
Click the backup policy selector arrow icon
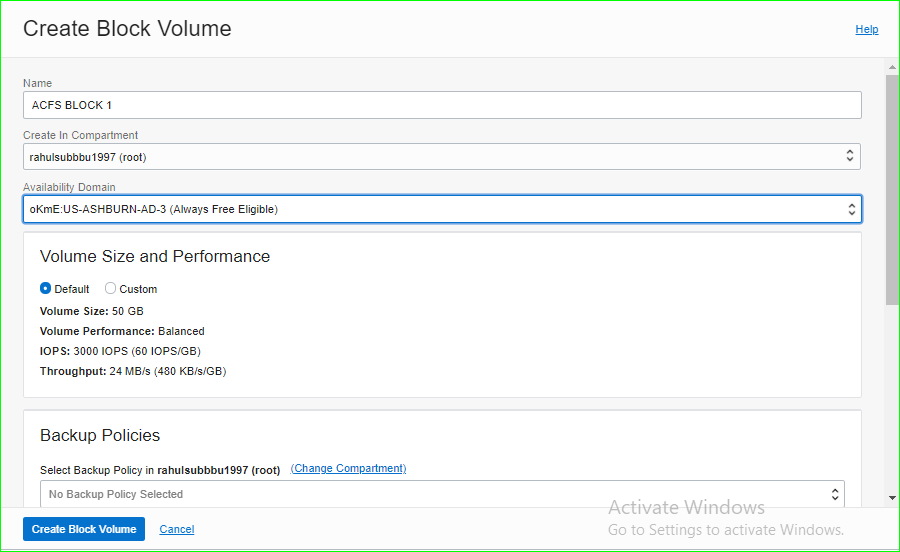[x=835, y=494]
